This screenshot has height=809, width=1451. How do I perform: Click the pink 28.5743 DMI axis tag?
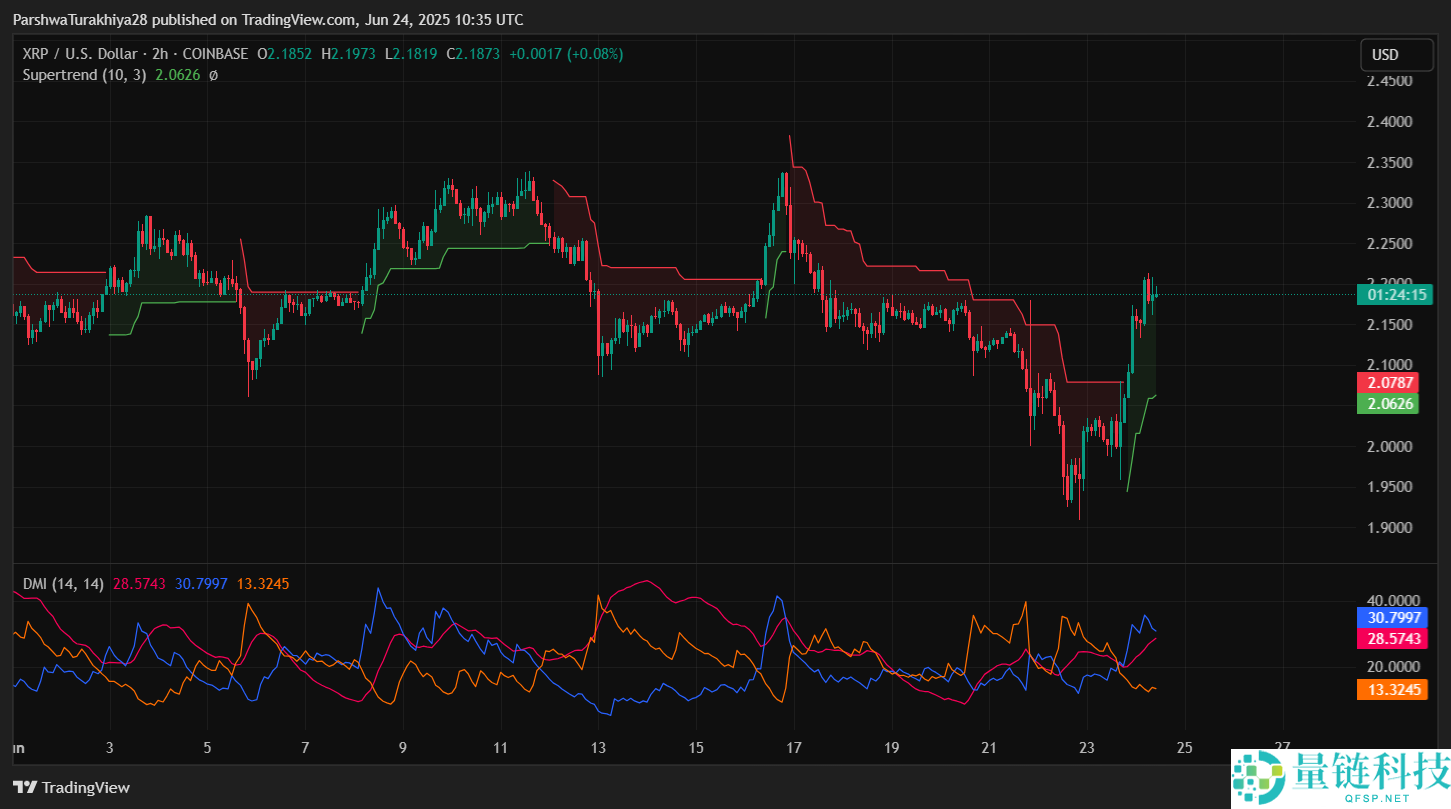(x=1391, y=638)
